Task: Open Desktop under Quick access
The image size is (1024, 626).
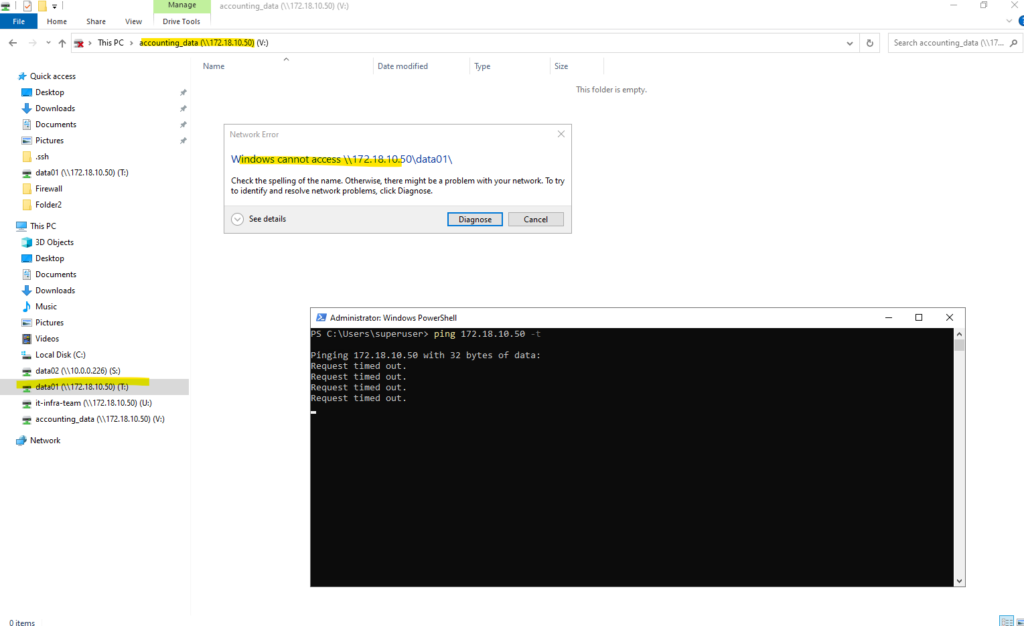Action: [50, 93]
